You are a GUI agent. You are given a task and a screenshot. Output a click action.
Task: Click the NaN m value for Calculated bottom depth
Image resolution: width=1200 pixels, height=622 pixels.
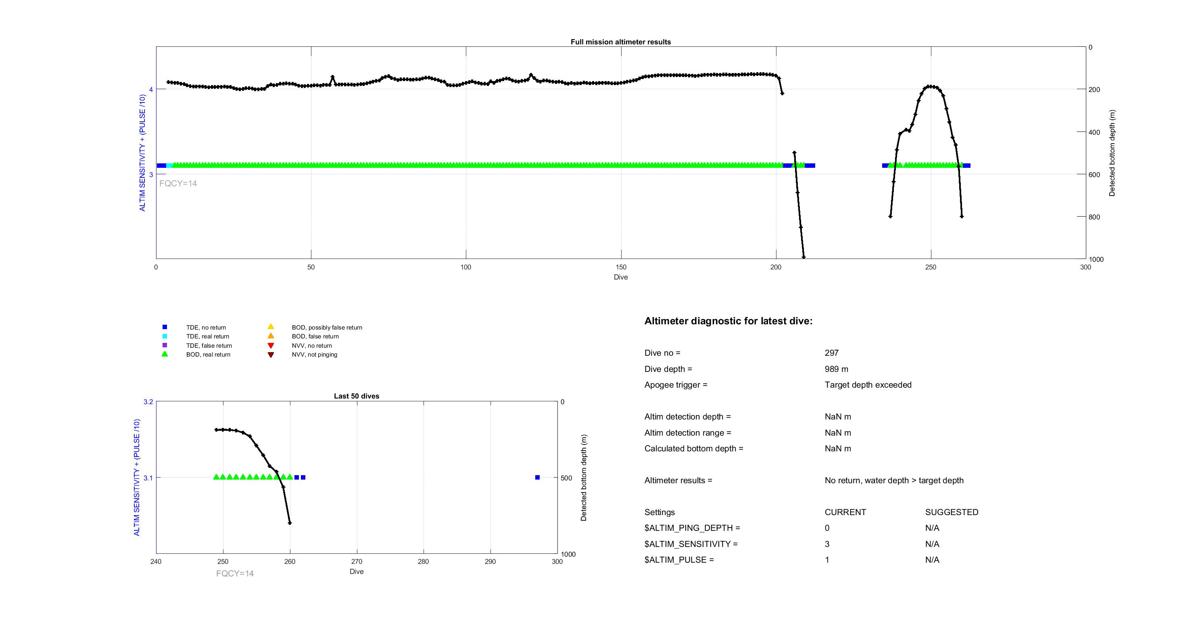click(838, 449)
